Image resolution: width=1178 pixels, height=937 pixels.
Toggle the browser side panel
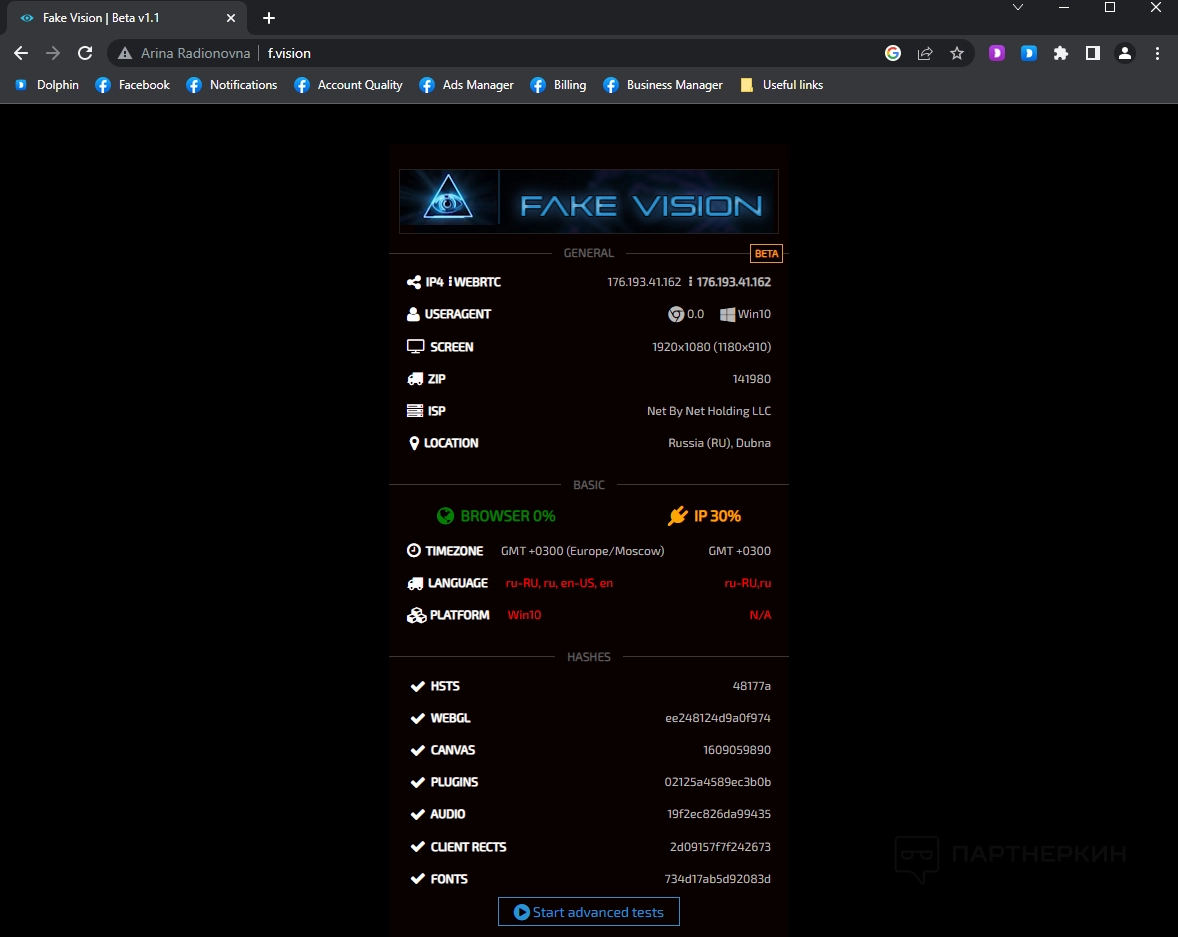(x=1093, y=53)
